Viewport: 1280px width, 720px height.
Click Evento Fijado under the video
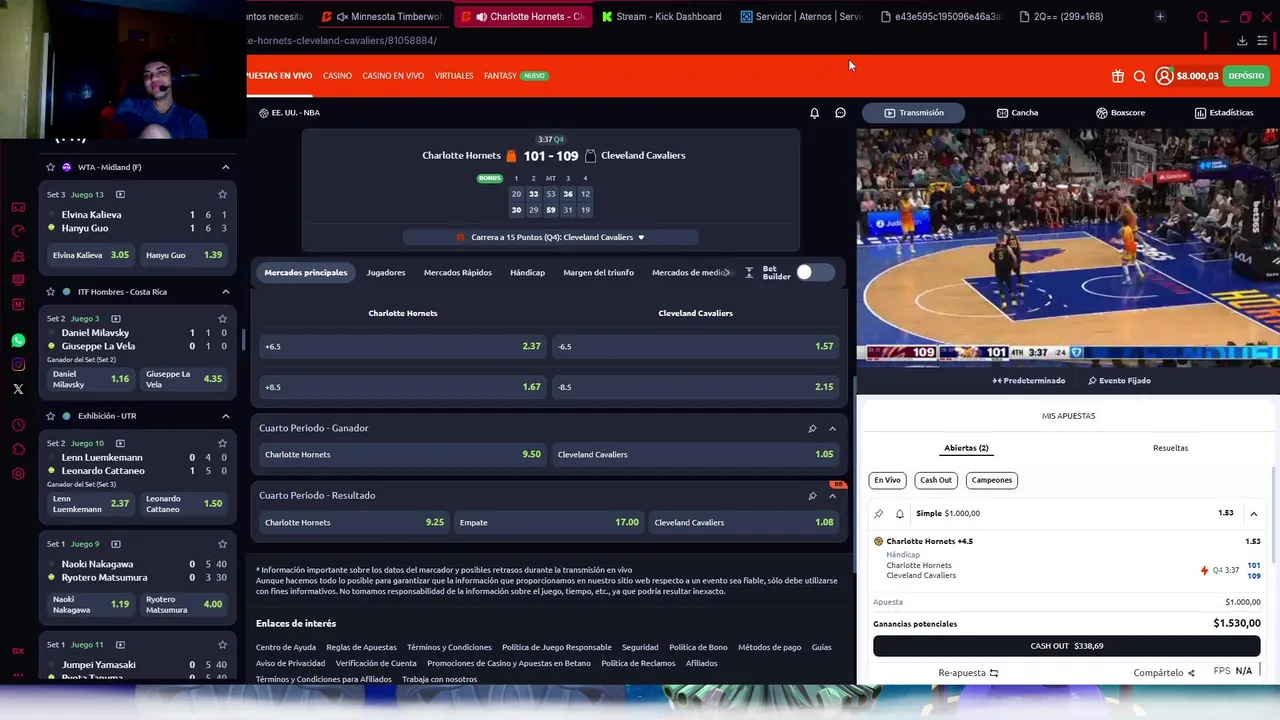click(1119, 381)
